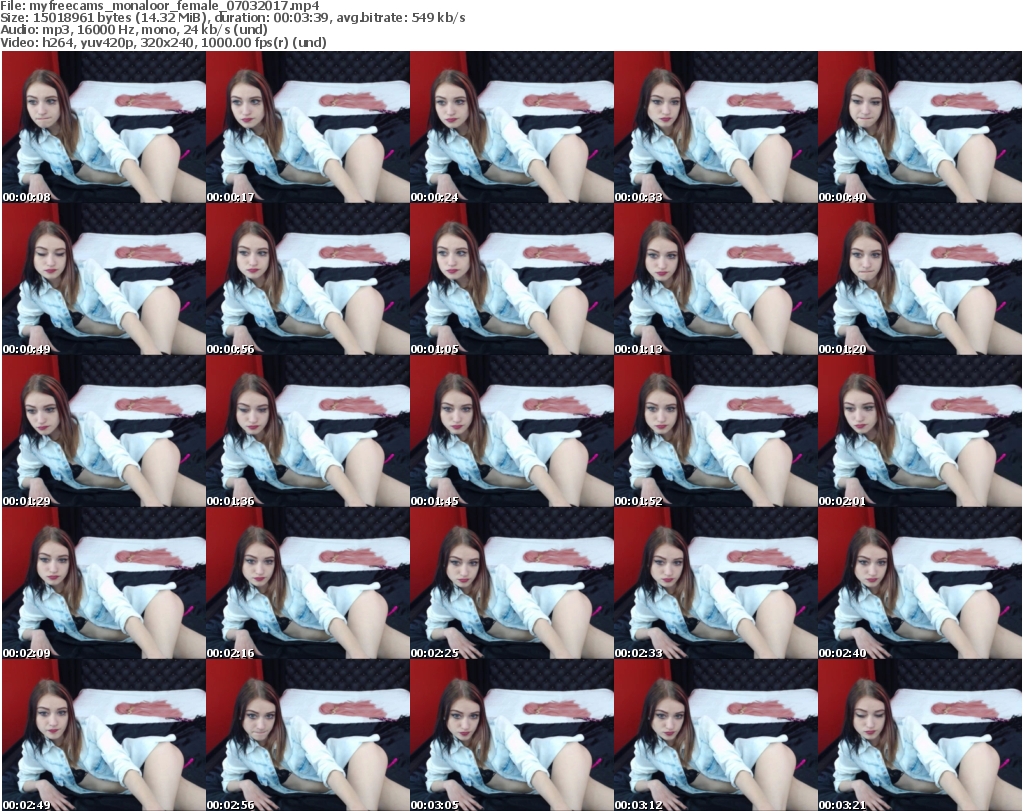The width and height of the screenshot is (1024, 811).
Task: Select the thumbnail frame stamped 00:02:25
Action: [x=511, y=584]
